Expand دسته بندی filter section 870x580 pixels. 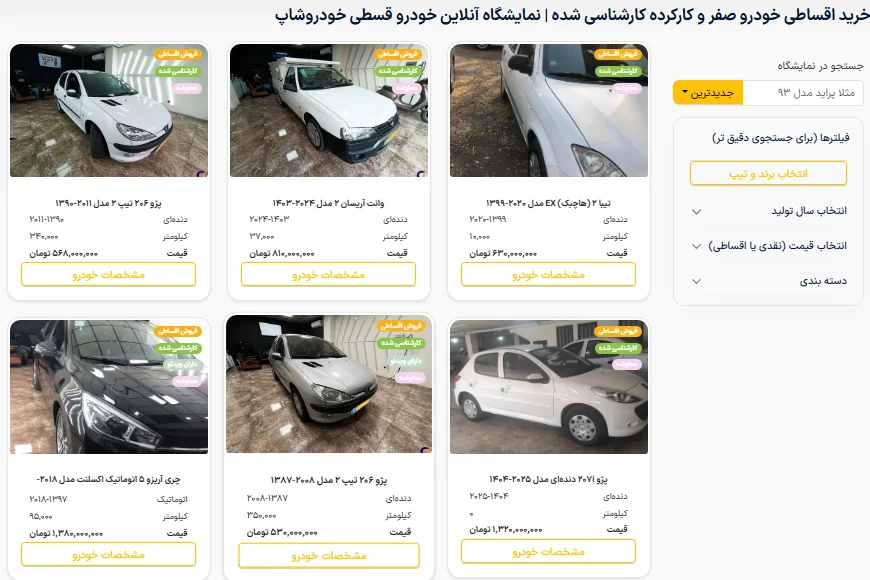768,281
